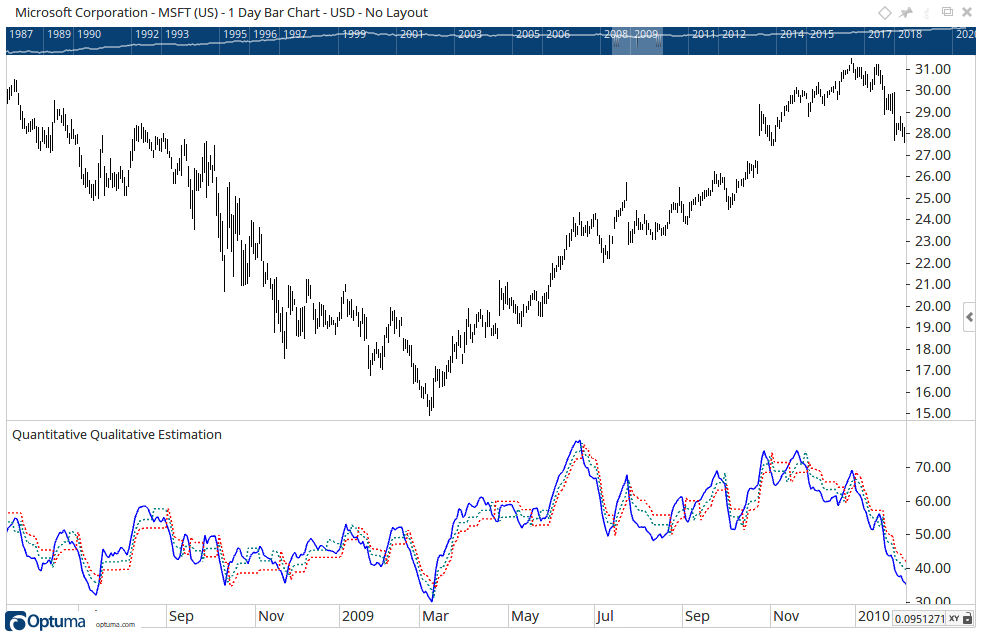Click 2018 in the timeline overview bar
The image size is (982, 635).
click(909, 34)
